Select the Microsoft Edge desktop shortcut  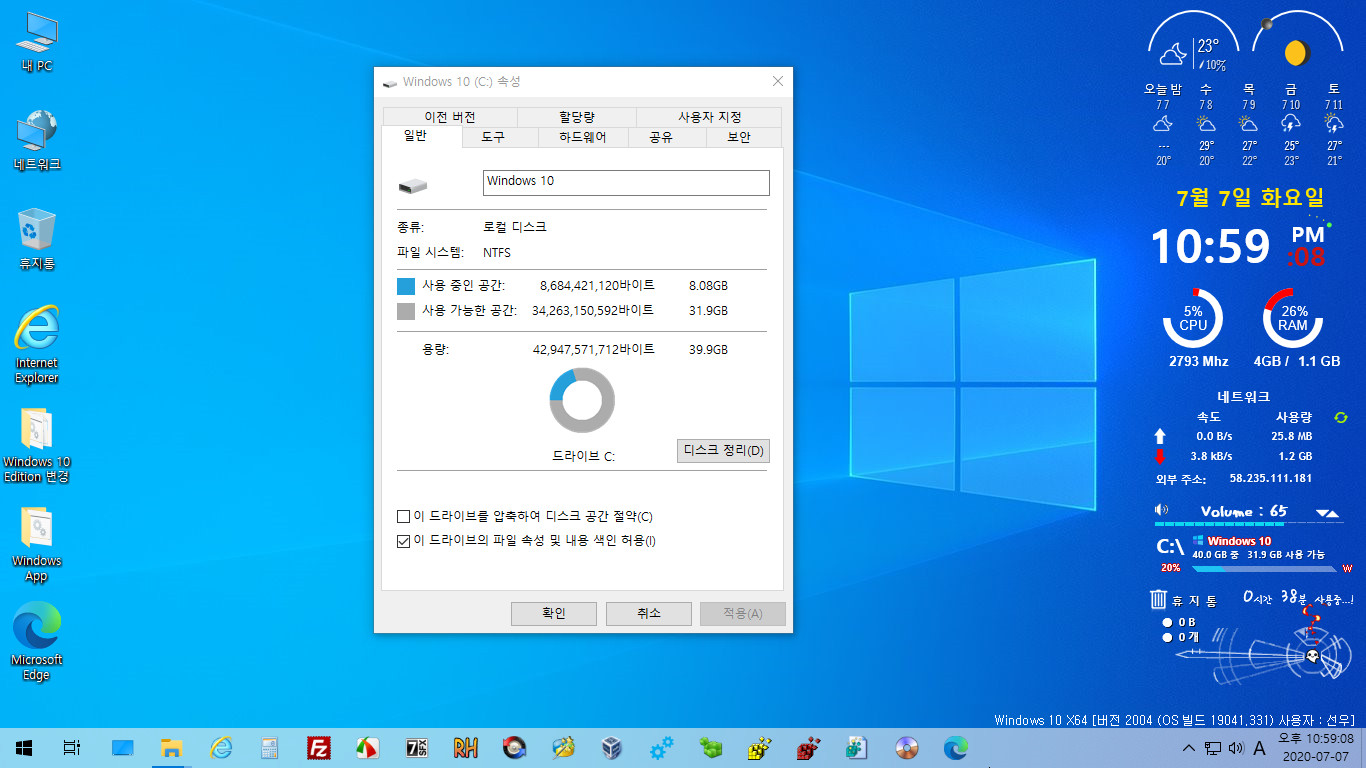[x=37, y=642]
